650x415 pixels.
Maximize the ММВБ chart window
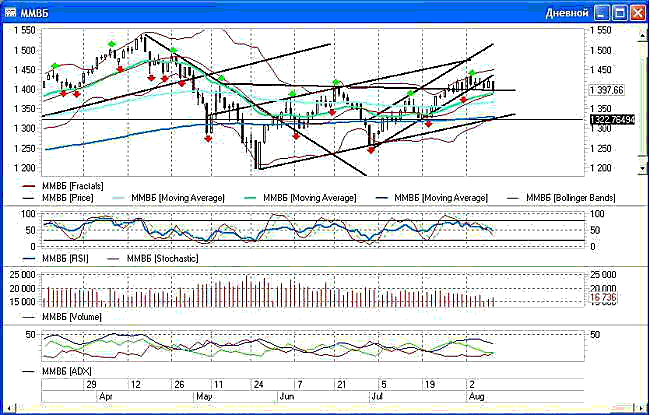coord(618,12)
